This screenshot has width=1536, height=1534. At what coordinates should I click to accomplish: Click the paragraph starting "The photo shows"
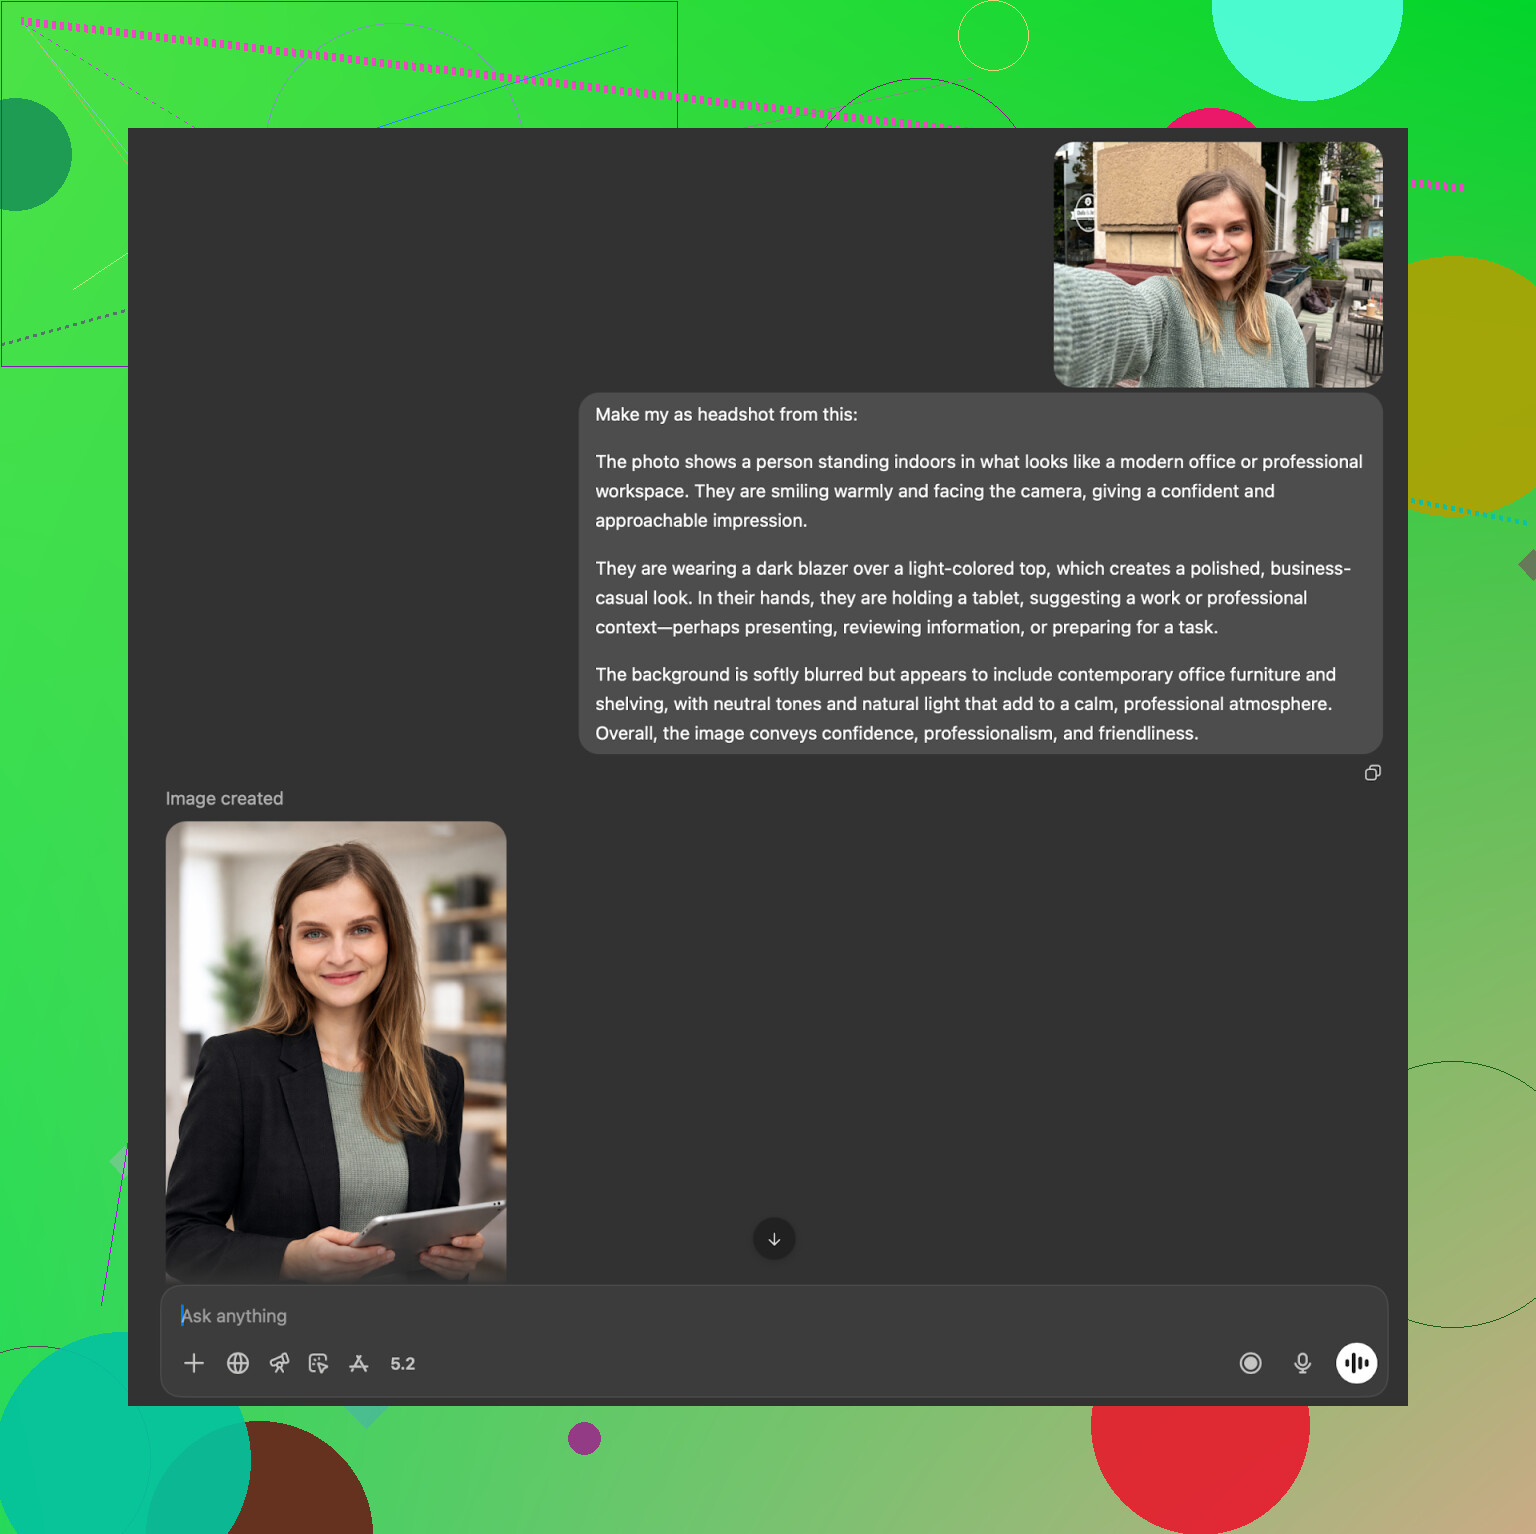click(978, 491)
